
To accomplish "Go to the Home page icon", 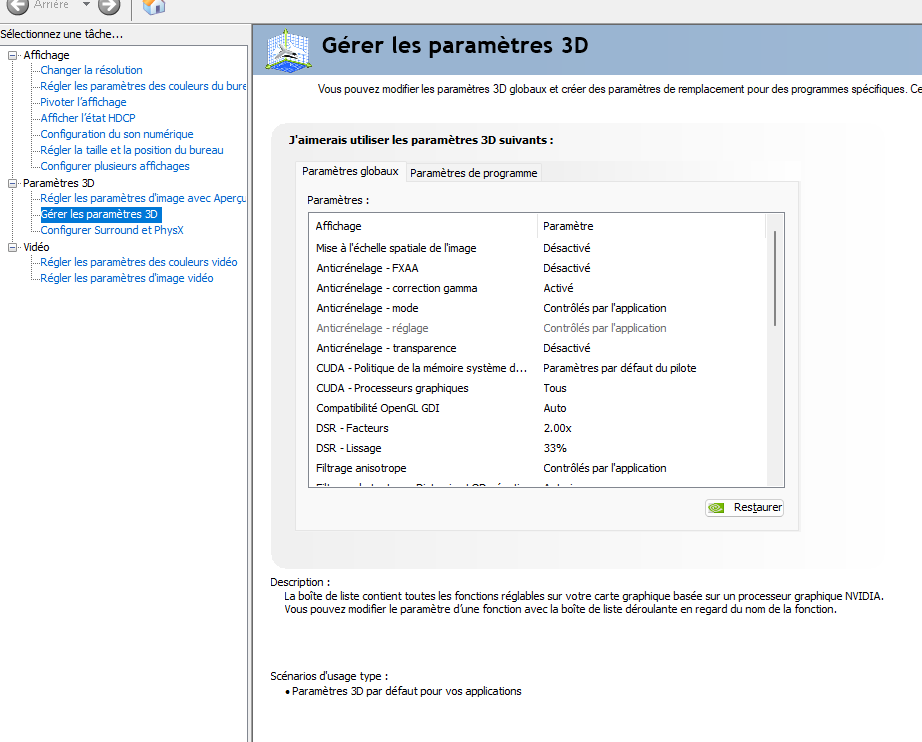I will 154,6.
